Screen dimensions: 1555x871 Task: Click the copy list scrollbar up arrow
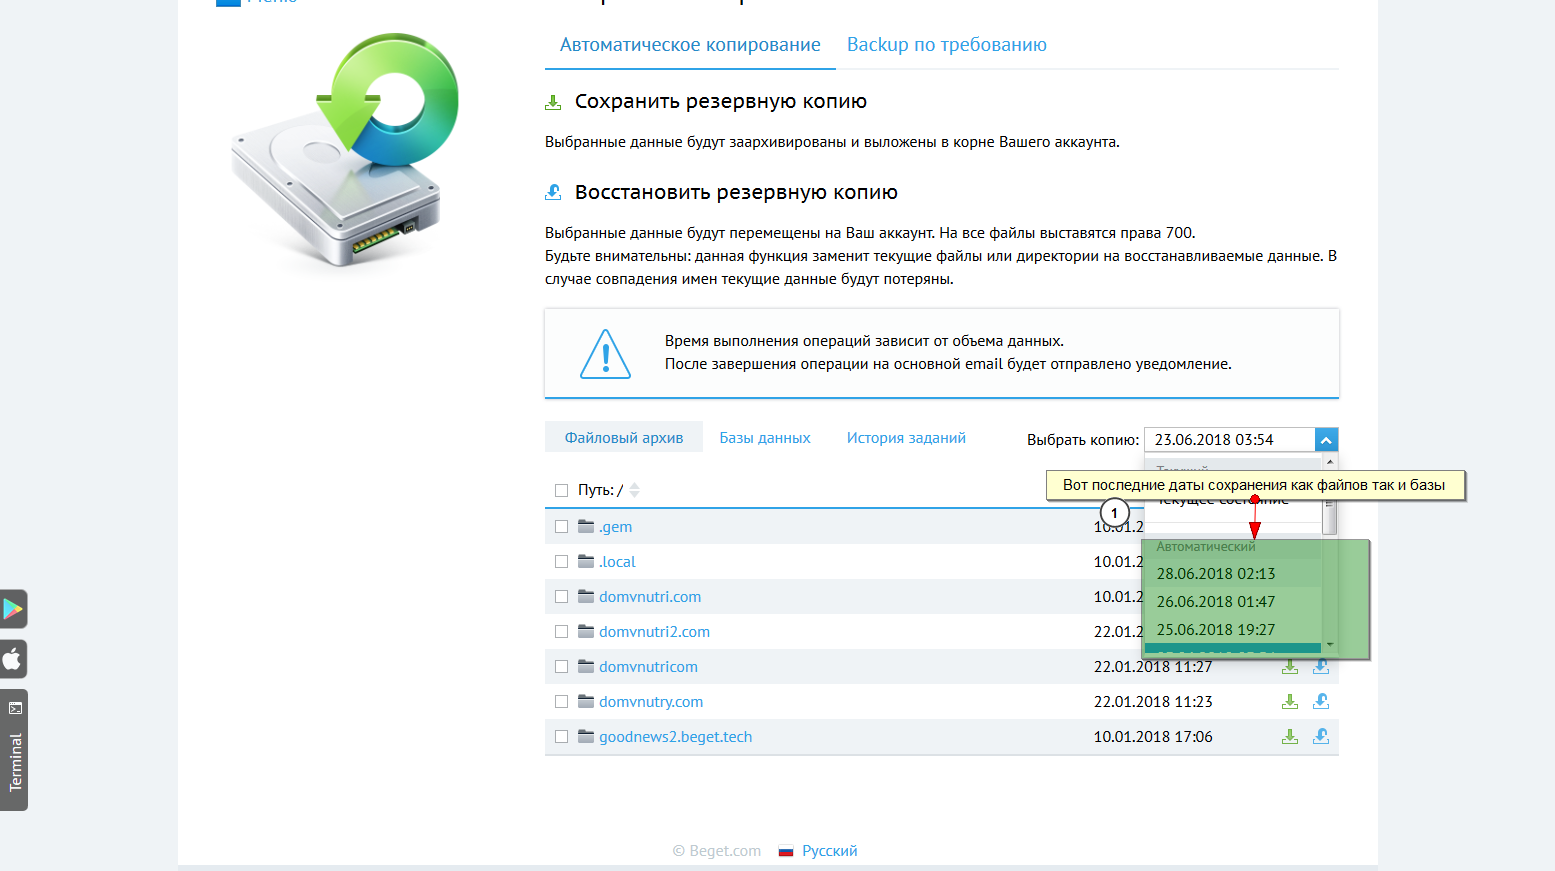[x=1330, y=462]
